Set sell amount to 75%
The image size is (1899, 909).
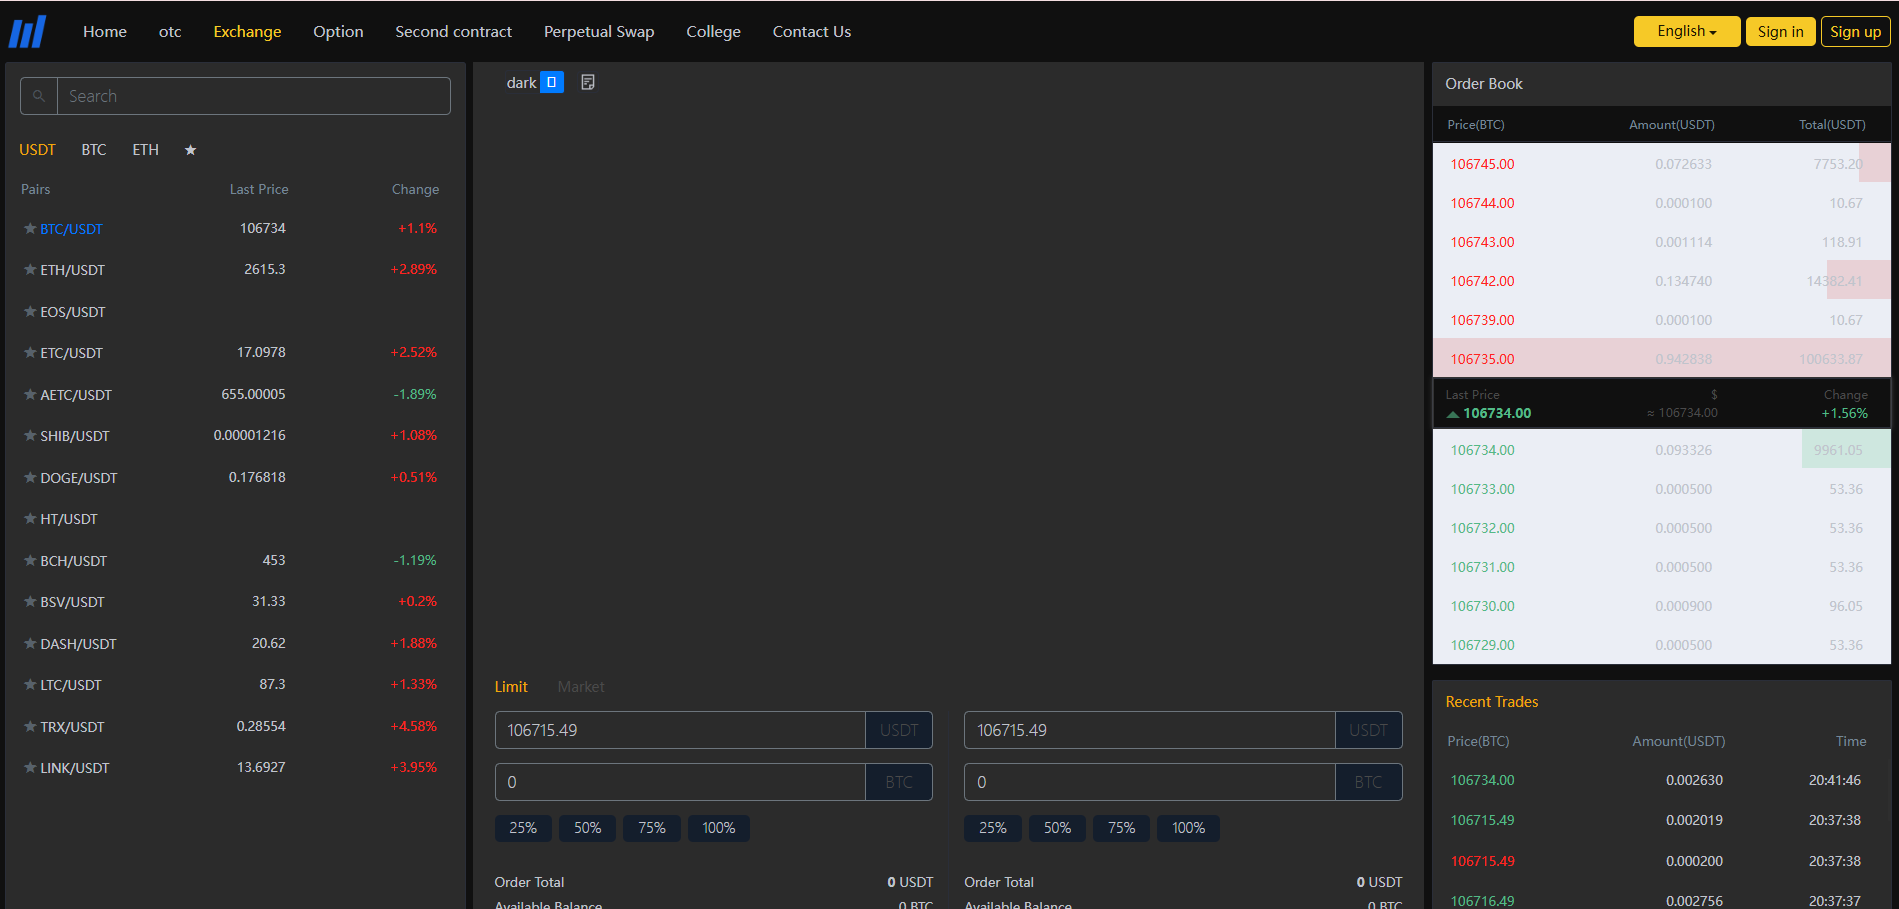pyautogui.click(x=1122, y=828)
